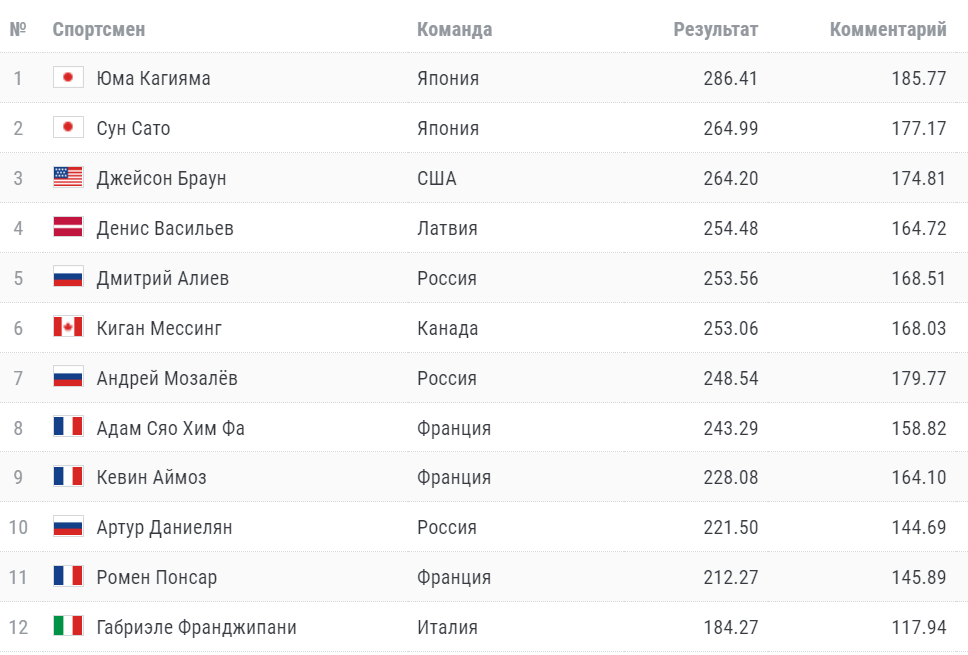Click the № column header

[18, 30]
